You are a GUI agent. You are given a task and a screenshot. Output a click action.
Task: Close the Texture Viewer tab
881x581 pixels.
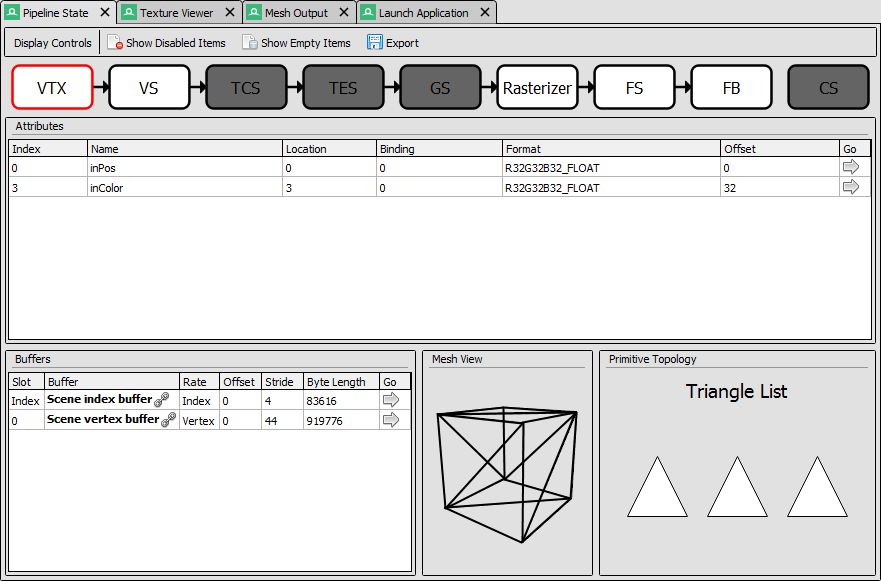(x=230, y=12)
